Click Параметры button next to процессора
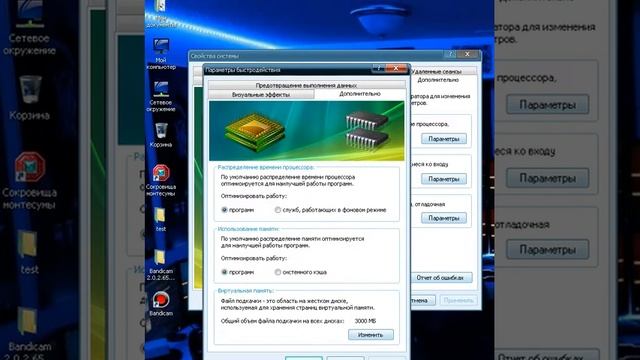 pyautogui.click(x=444, y=139)
